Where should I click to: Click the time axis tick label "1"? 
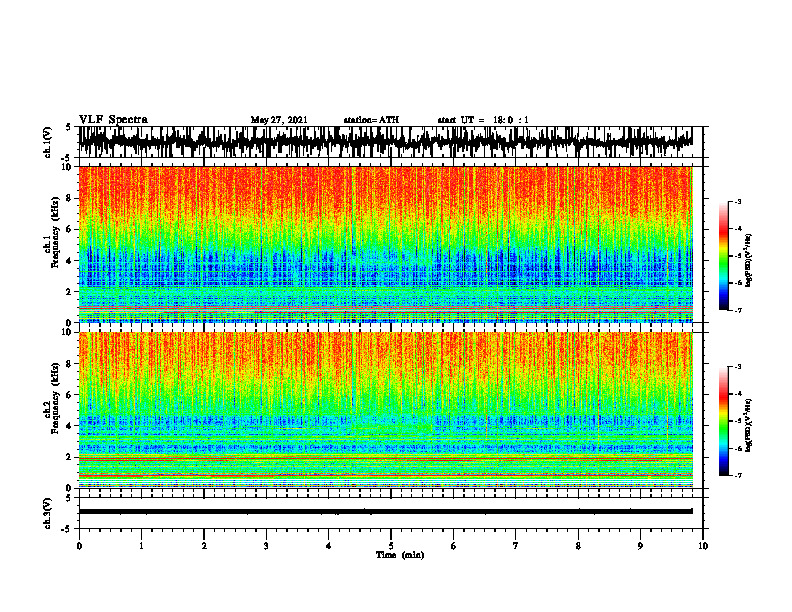141,545
